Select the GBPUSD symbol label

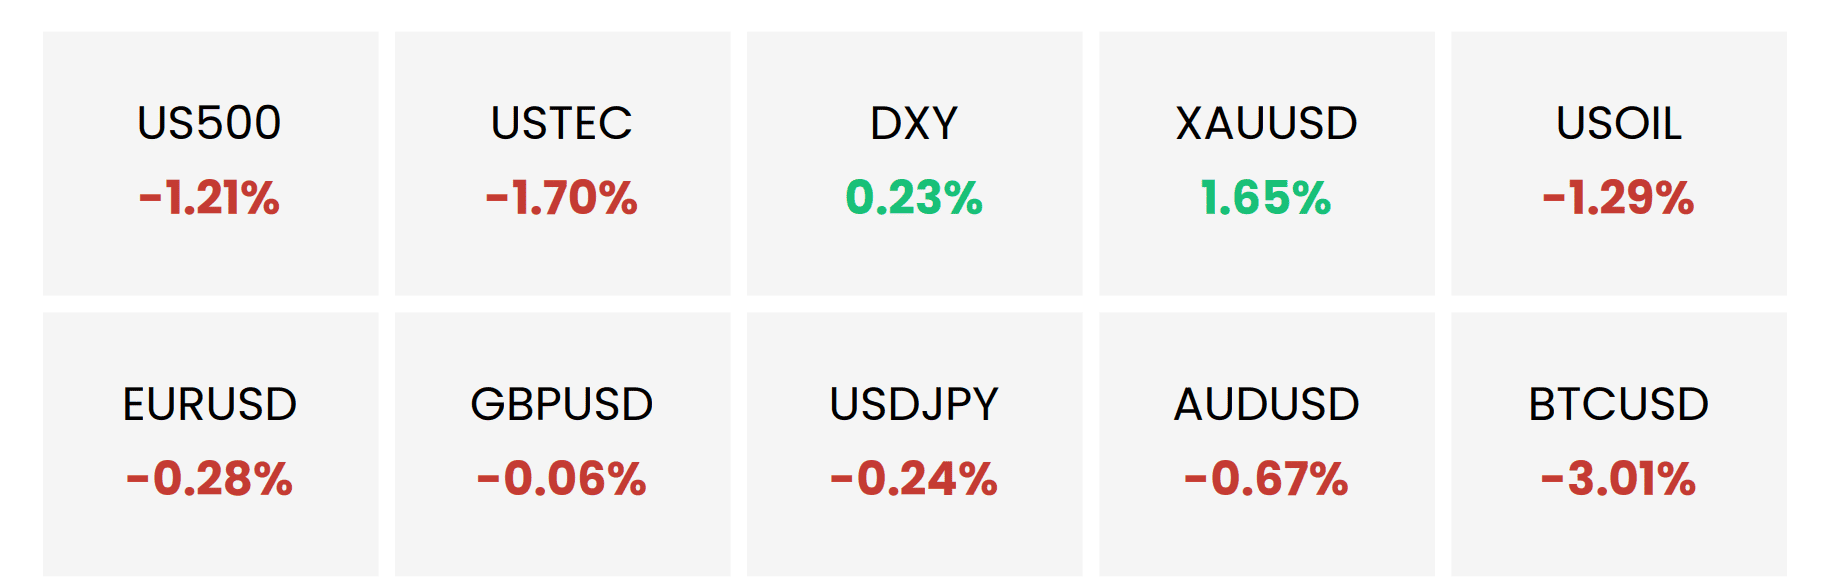[x=561, y=405]
